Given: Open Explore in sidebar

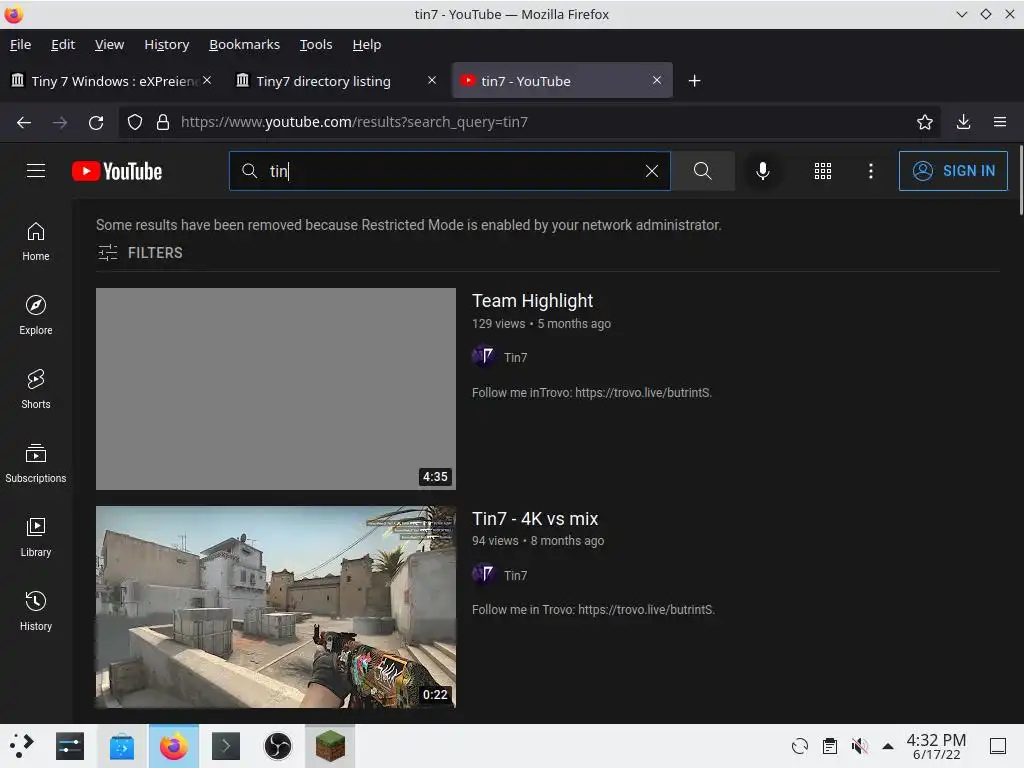Looking at the screenshot, I should point(36,315).
